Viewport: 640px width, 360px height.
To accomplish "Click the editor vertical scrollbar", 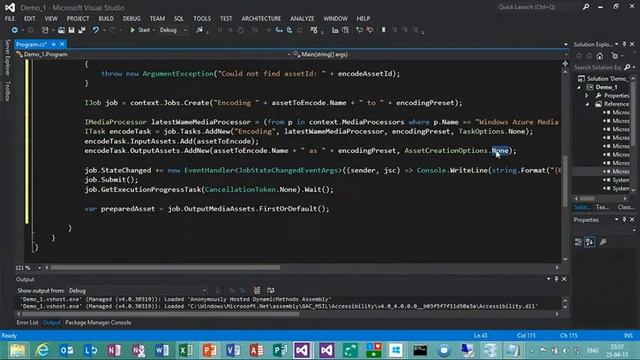I will (565, 165).
